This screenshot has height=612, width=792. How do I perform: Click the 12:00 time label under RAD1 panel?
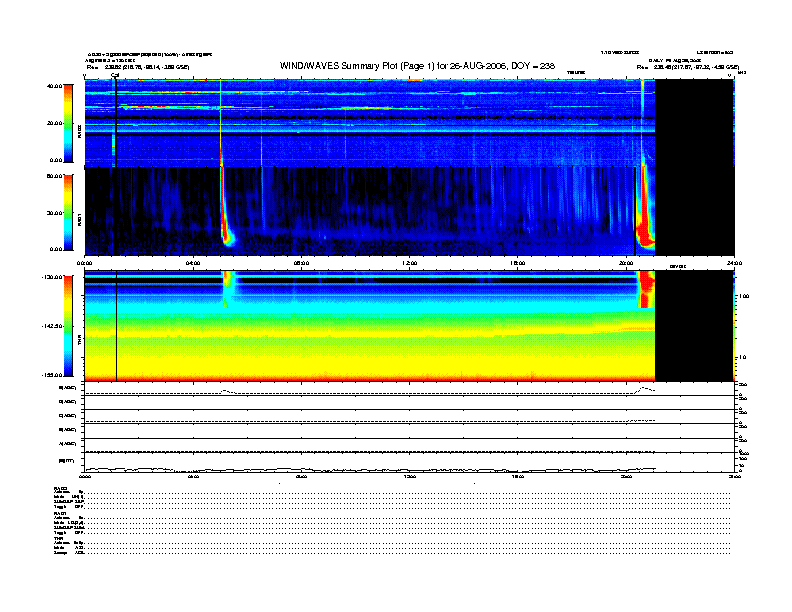click(410, 263)
